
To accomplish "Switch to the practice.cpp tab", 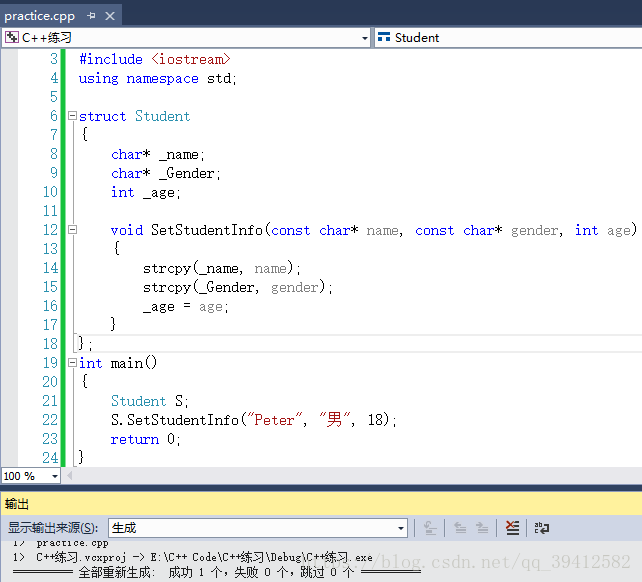I will pos(40,16).
